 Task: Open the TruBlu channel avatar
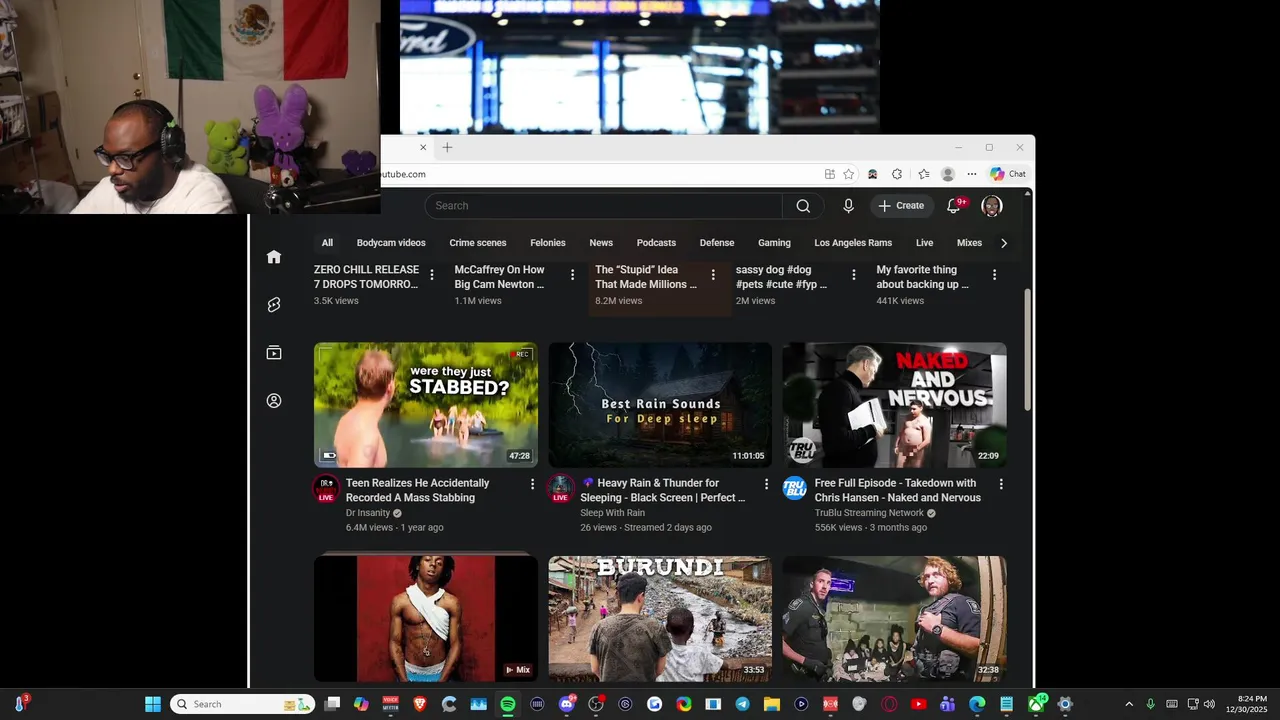click(x=795, y=488)
